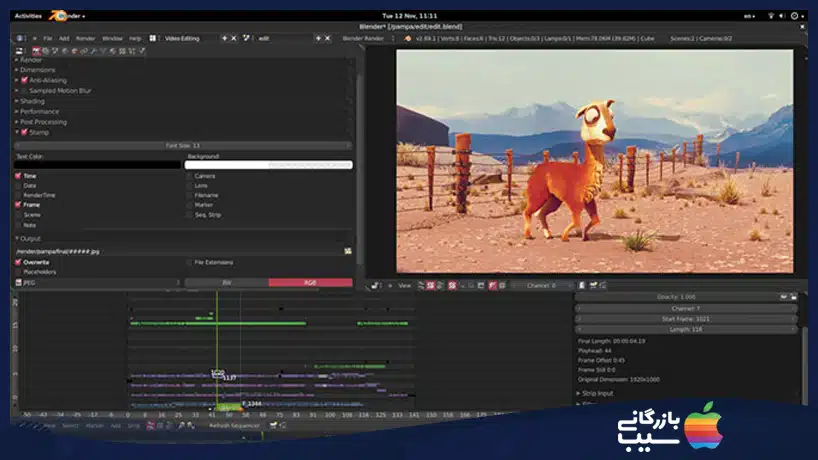The width and height of the screenshot is (818, 460).
Task: Enable the File Extensions checkbox
Action: 189,262
